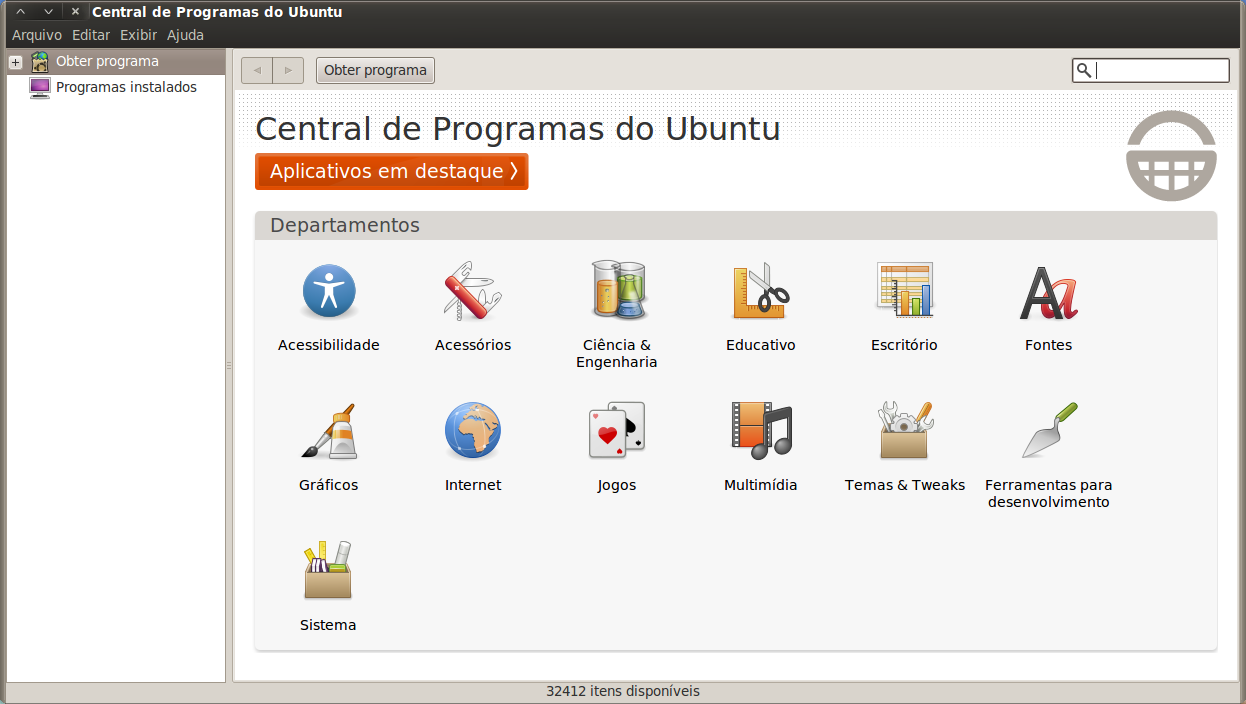Click the Ciência & Engenharia label
Image resolution: width=1246 pixels, height=704 pixels.
(617, 353)
